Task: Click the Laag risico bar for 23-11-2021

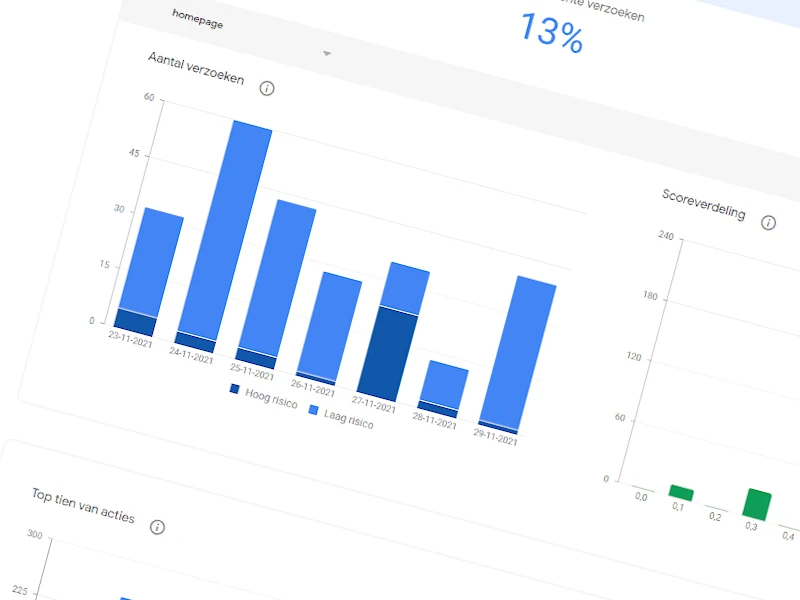Action: 152,263
